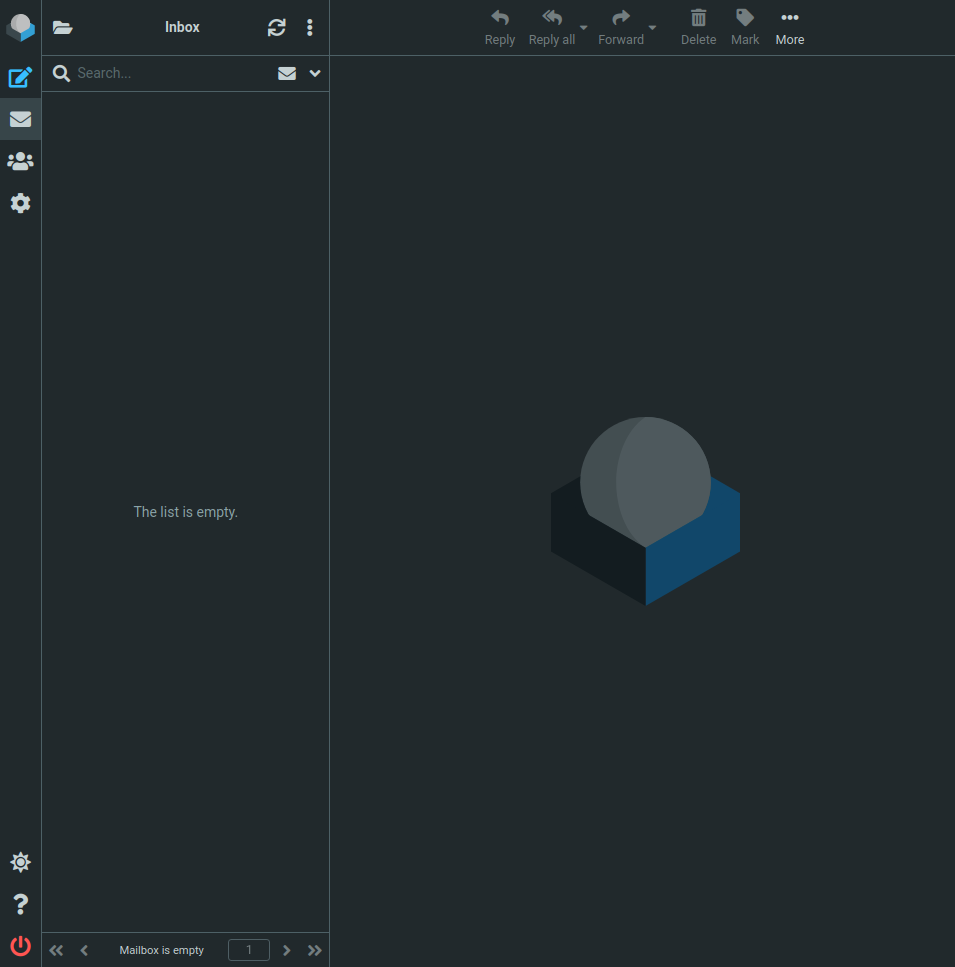Screen dimensions: 955x967
Task: Open the list options three-dot menu
Action: pos(309,28)
